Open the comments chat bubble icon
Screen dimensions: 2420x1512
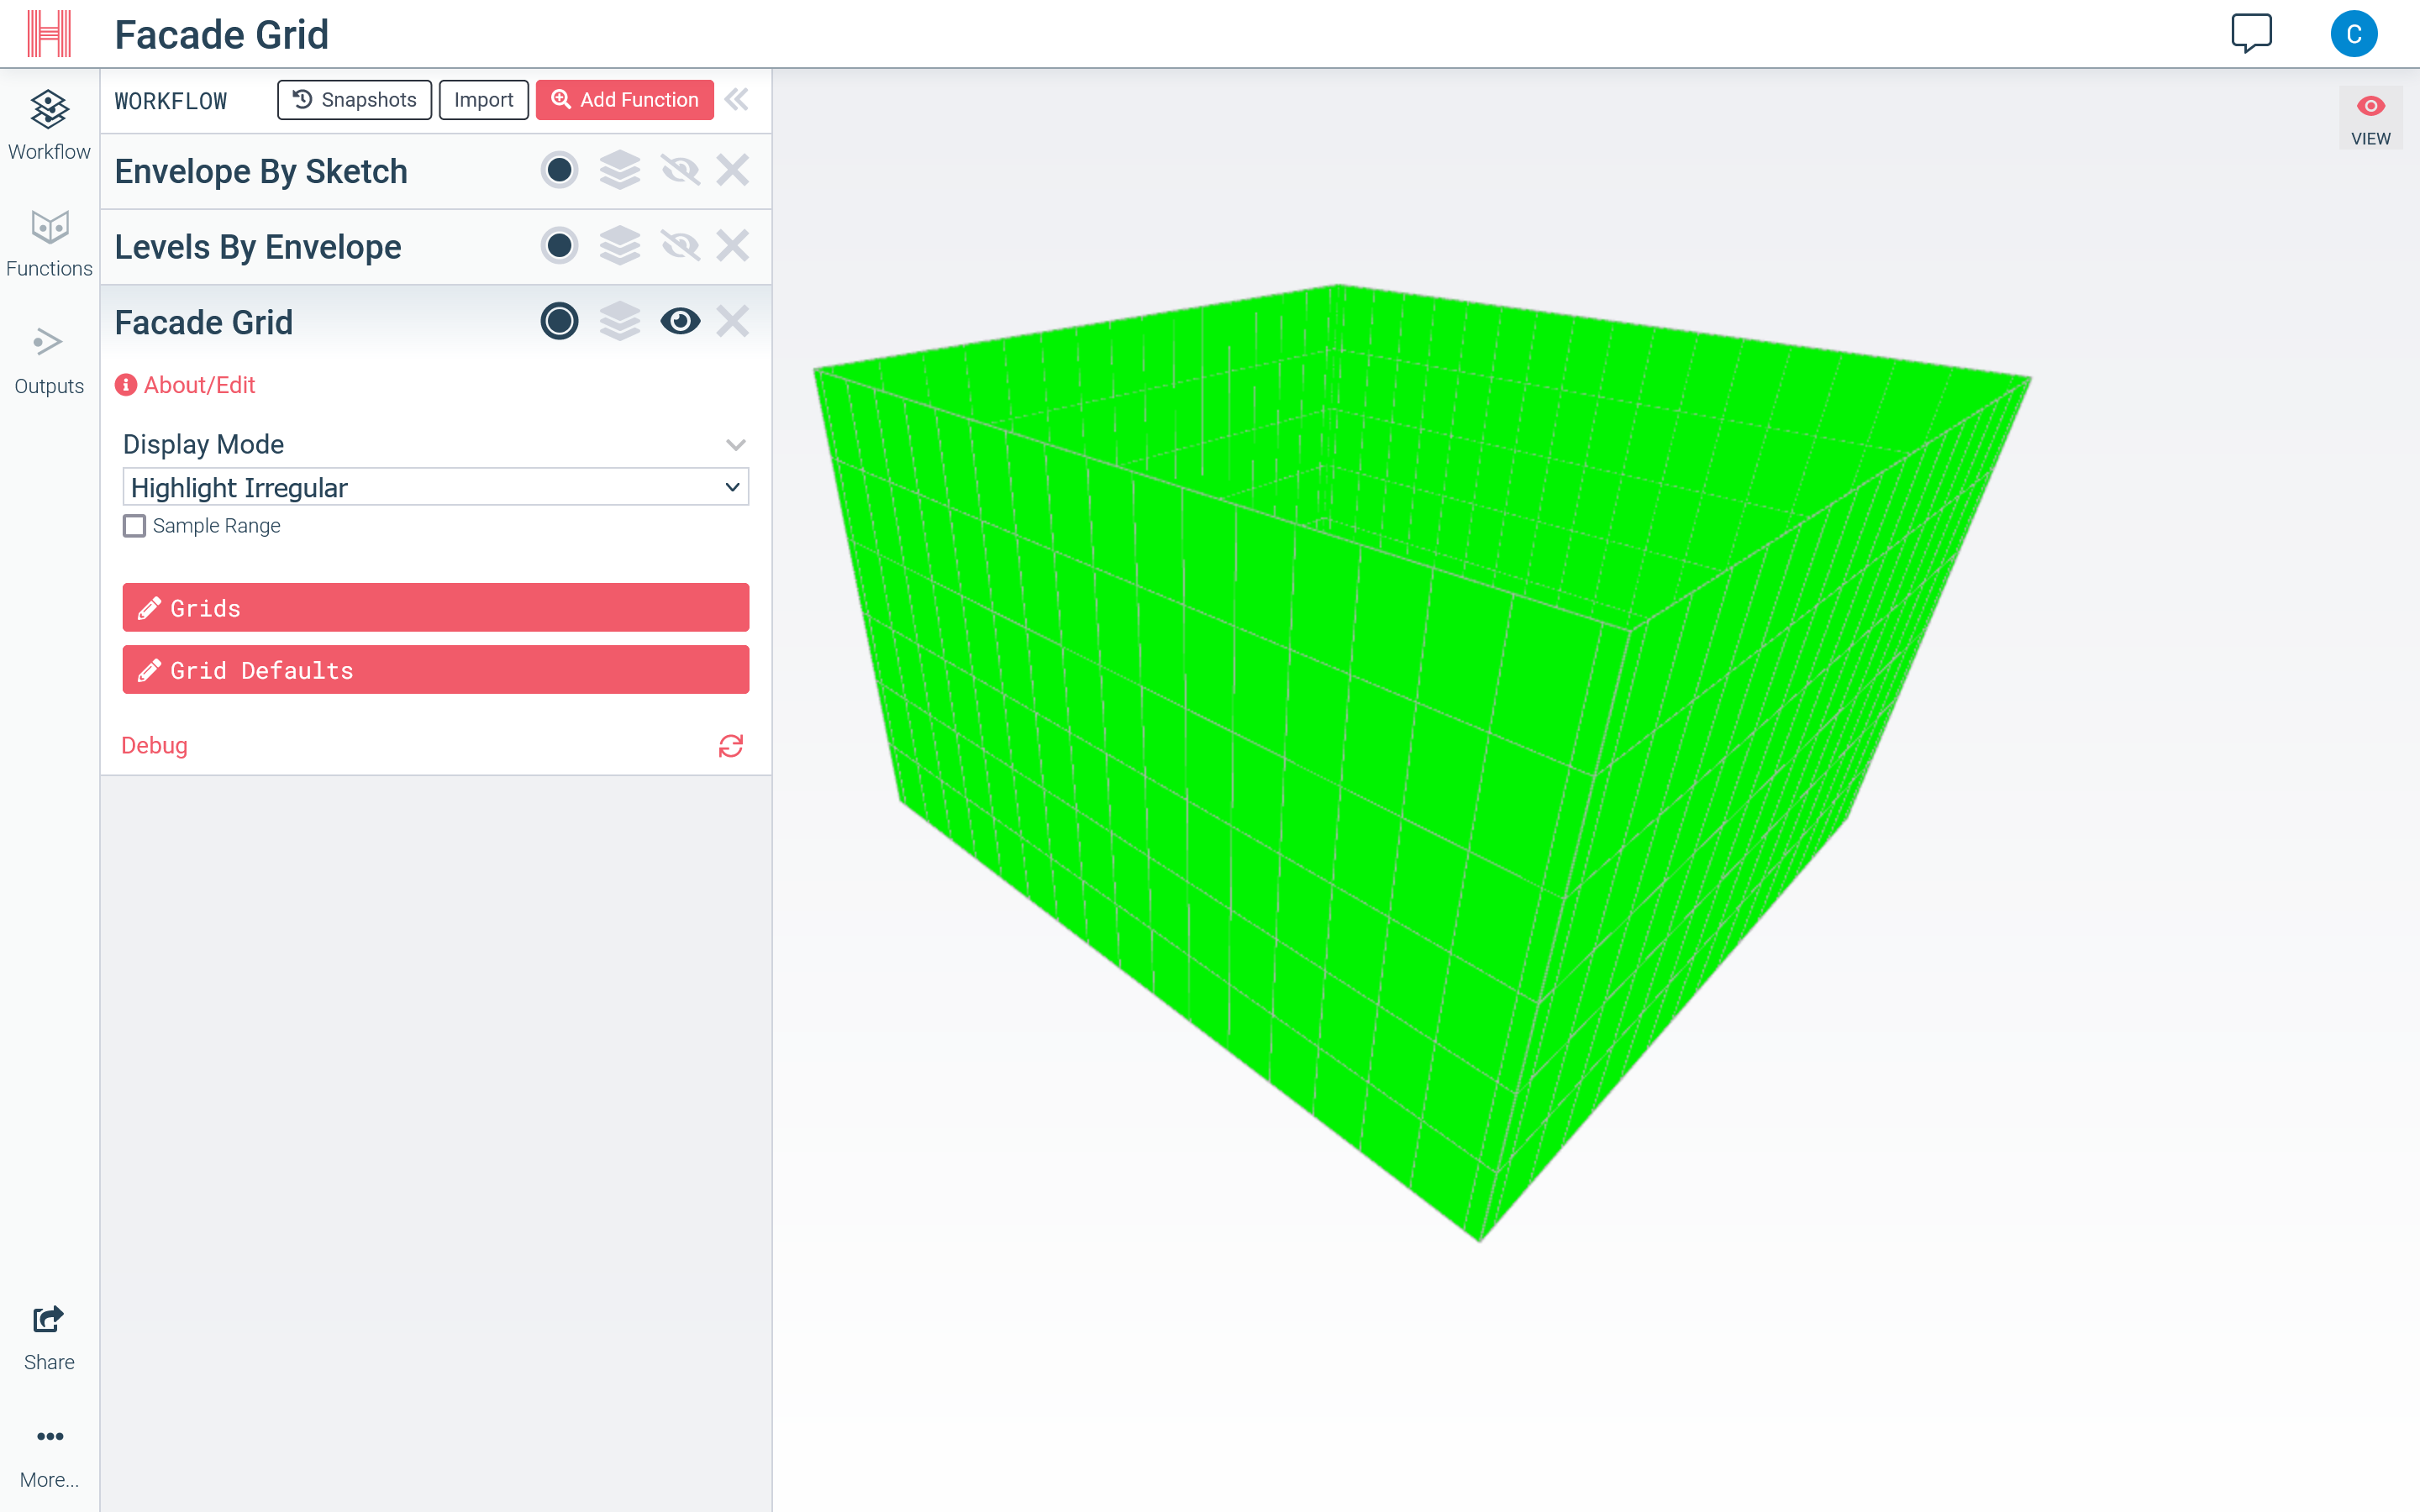(x=2250, y=33)
